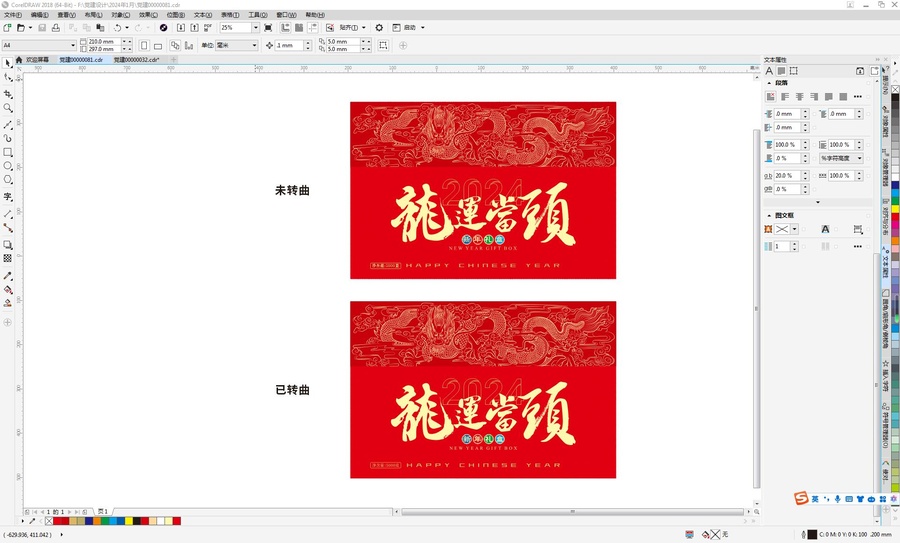Screen dimensions: 900x543
Task: Select the Polygon tool
Action: [x=7, y=180]
